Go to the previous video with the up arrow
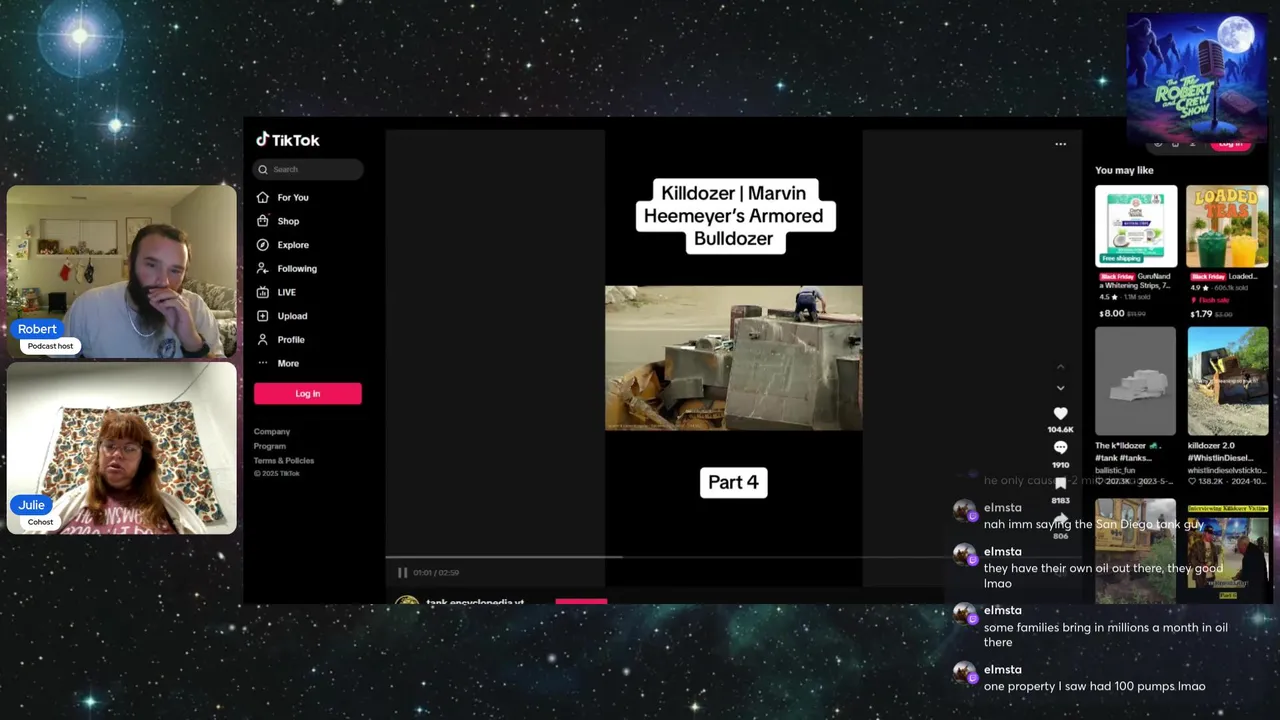This screenshot has width=1280, height=720. [x=1061, y=367]
